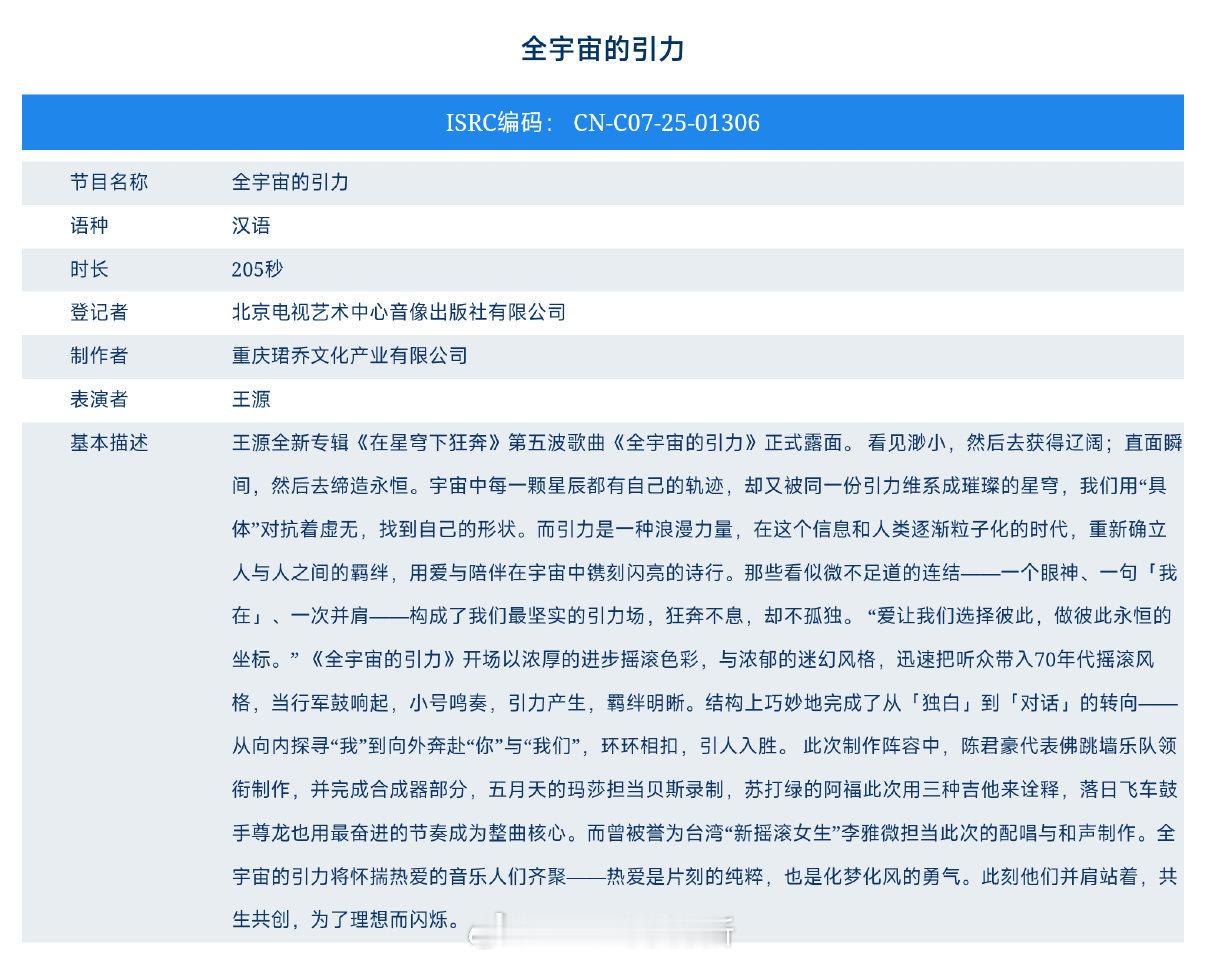Screen dimensions: 1205x960
Task: Click the 制作者 field label
Action: (99, 355)
